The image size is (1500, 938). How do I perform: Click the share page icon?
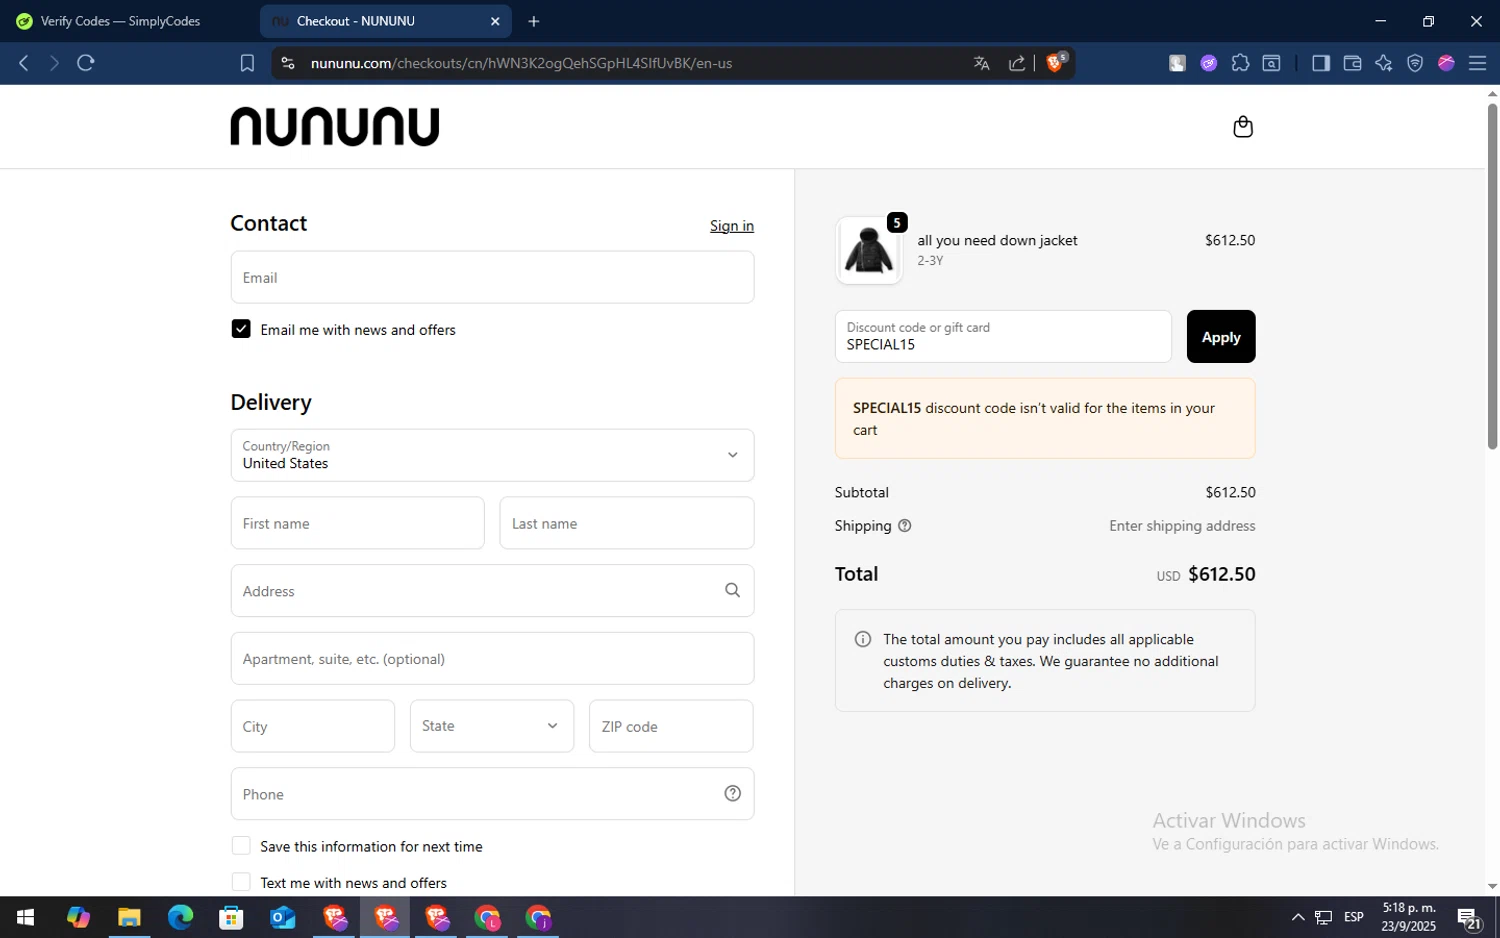point(1017,63)
